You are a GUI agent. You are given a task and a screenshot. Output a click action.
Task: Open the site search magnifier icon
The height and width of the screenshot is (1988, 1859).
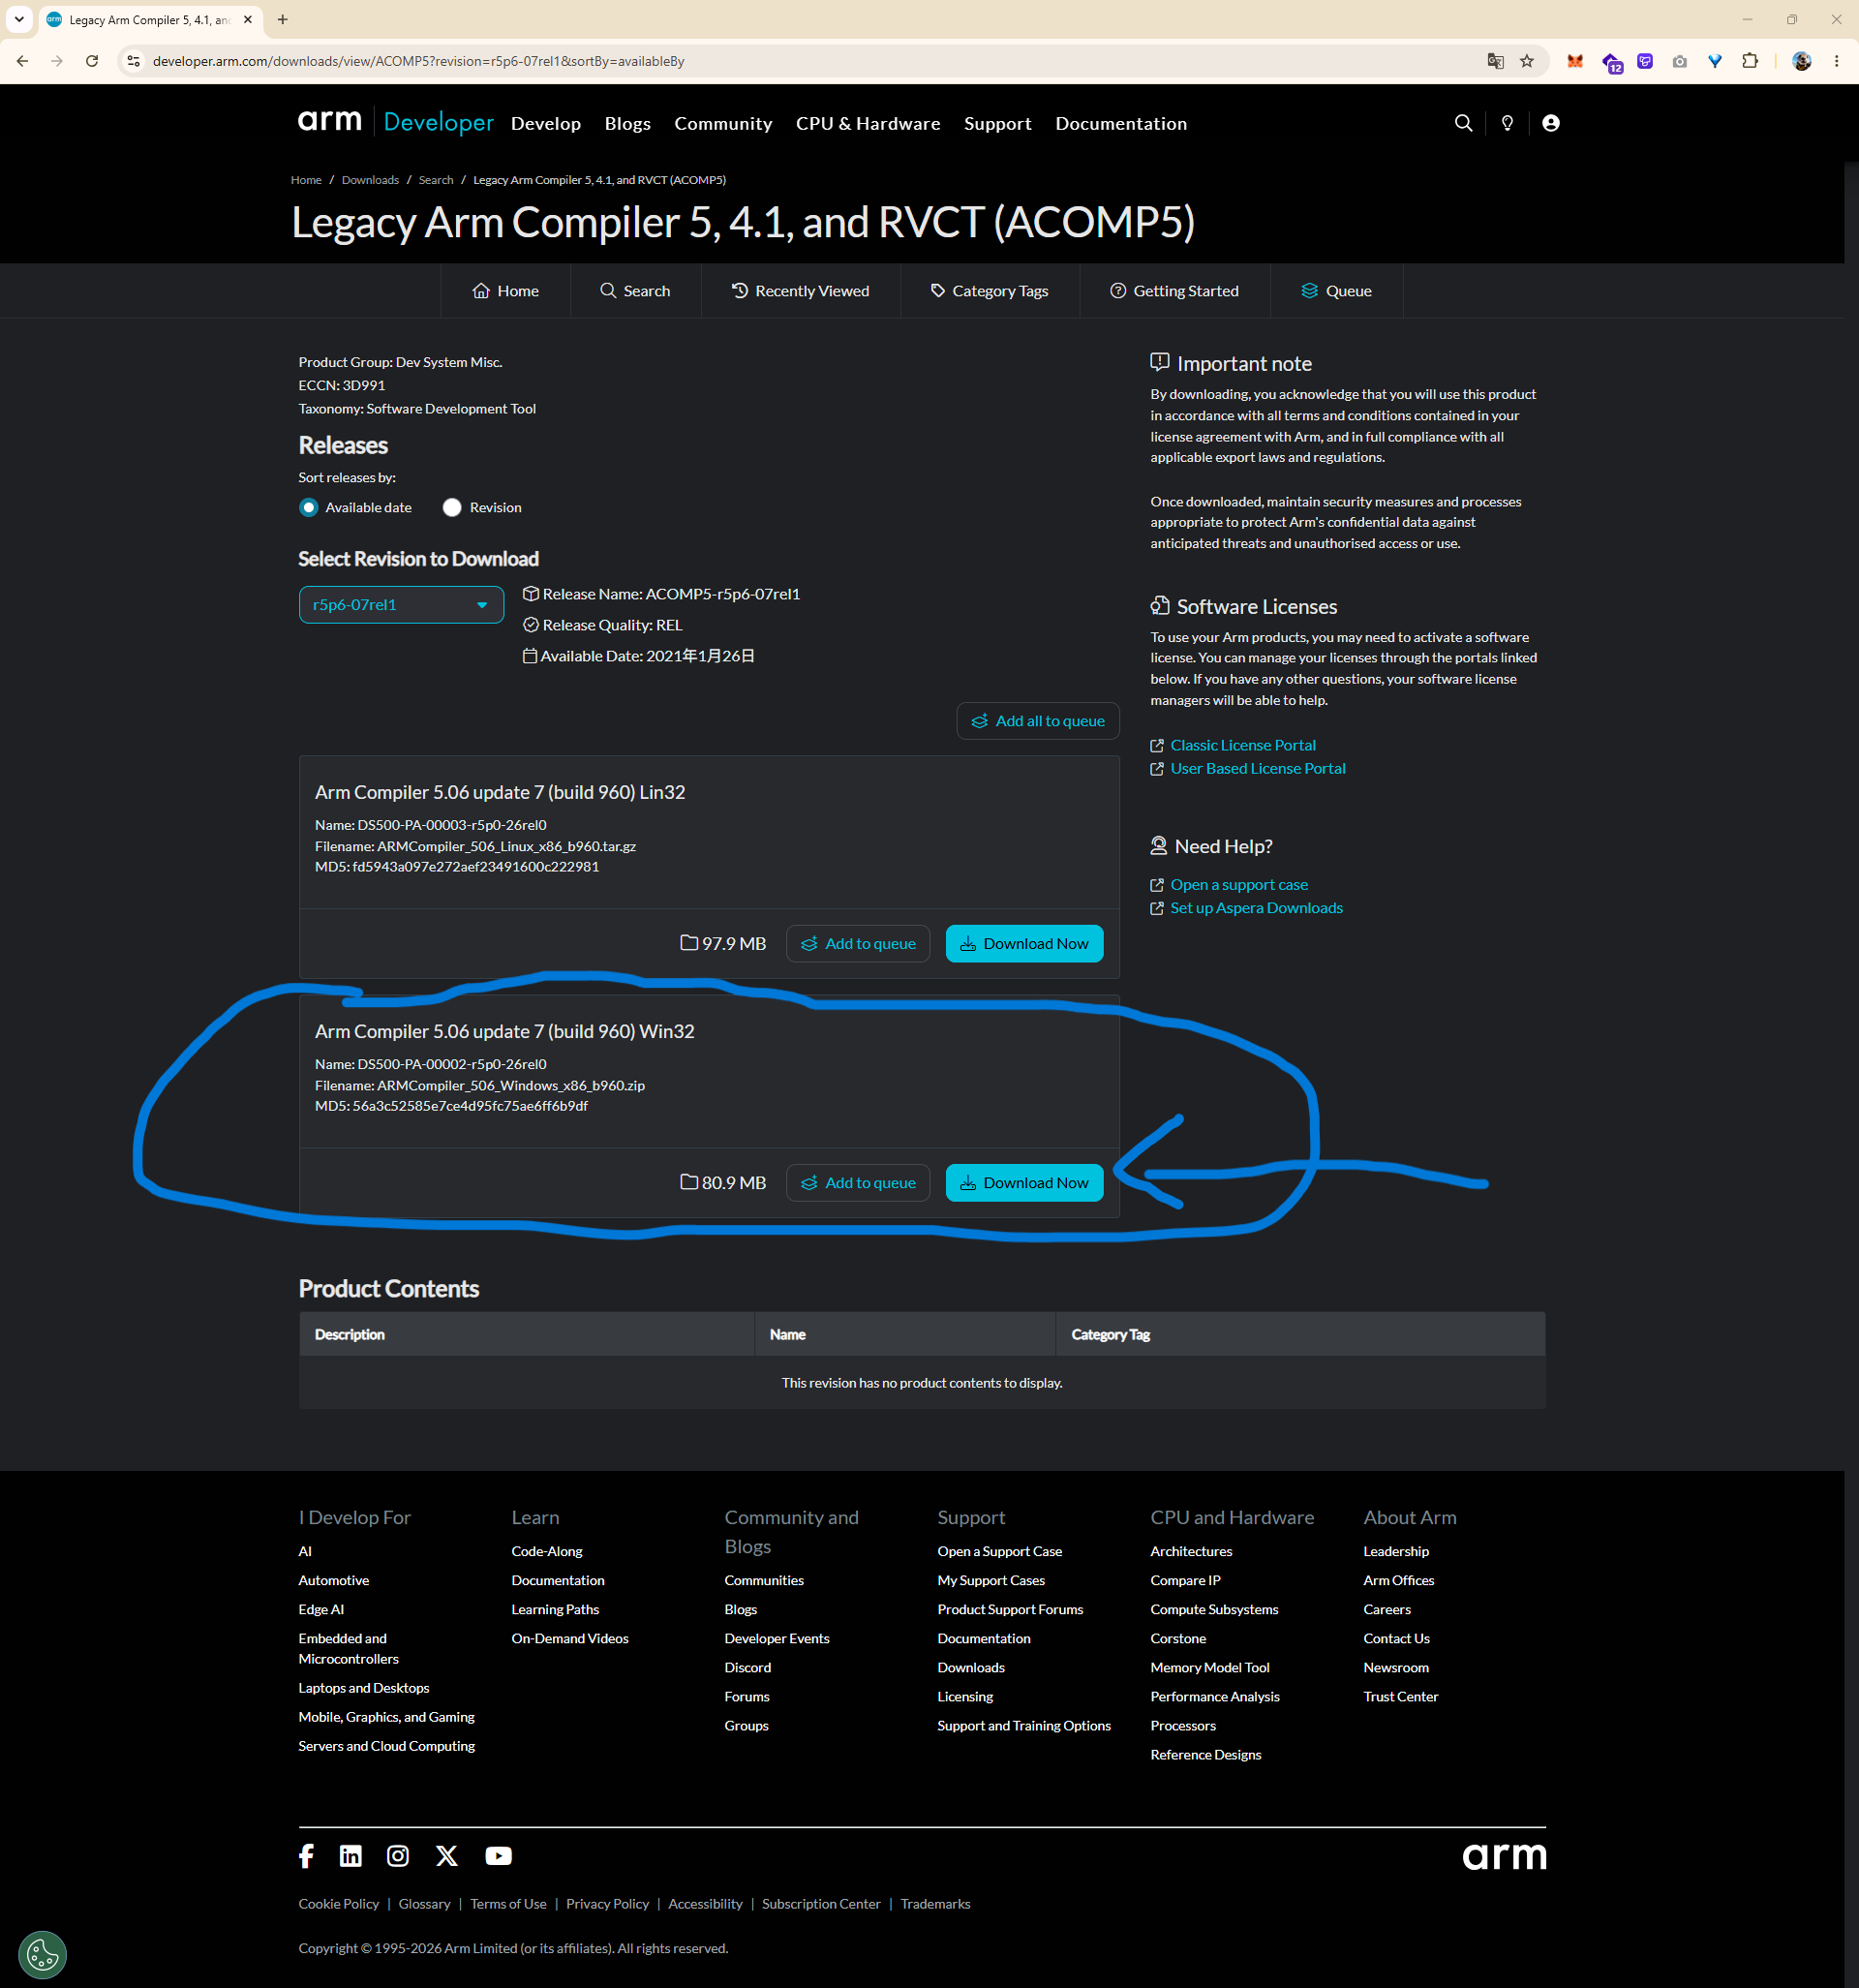coord(1463,123)
